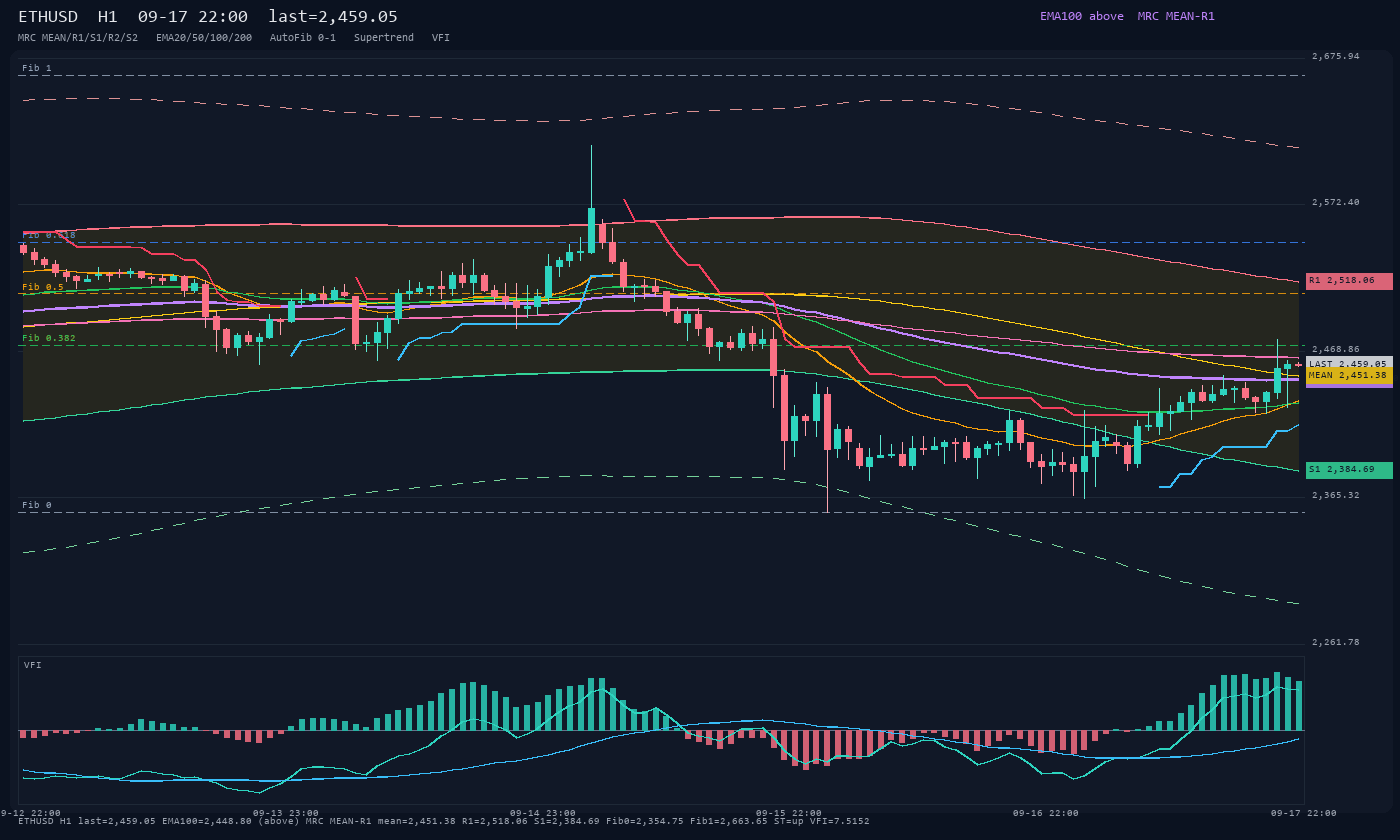Click the VFI label inside the indicator panel
Image resolution: width=1400 pixels, height=840 pixels.
coord(33,665)
